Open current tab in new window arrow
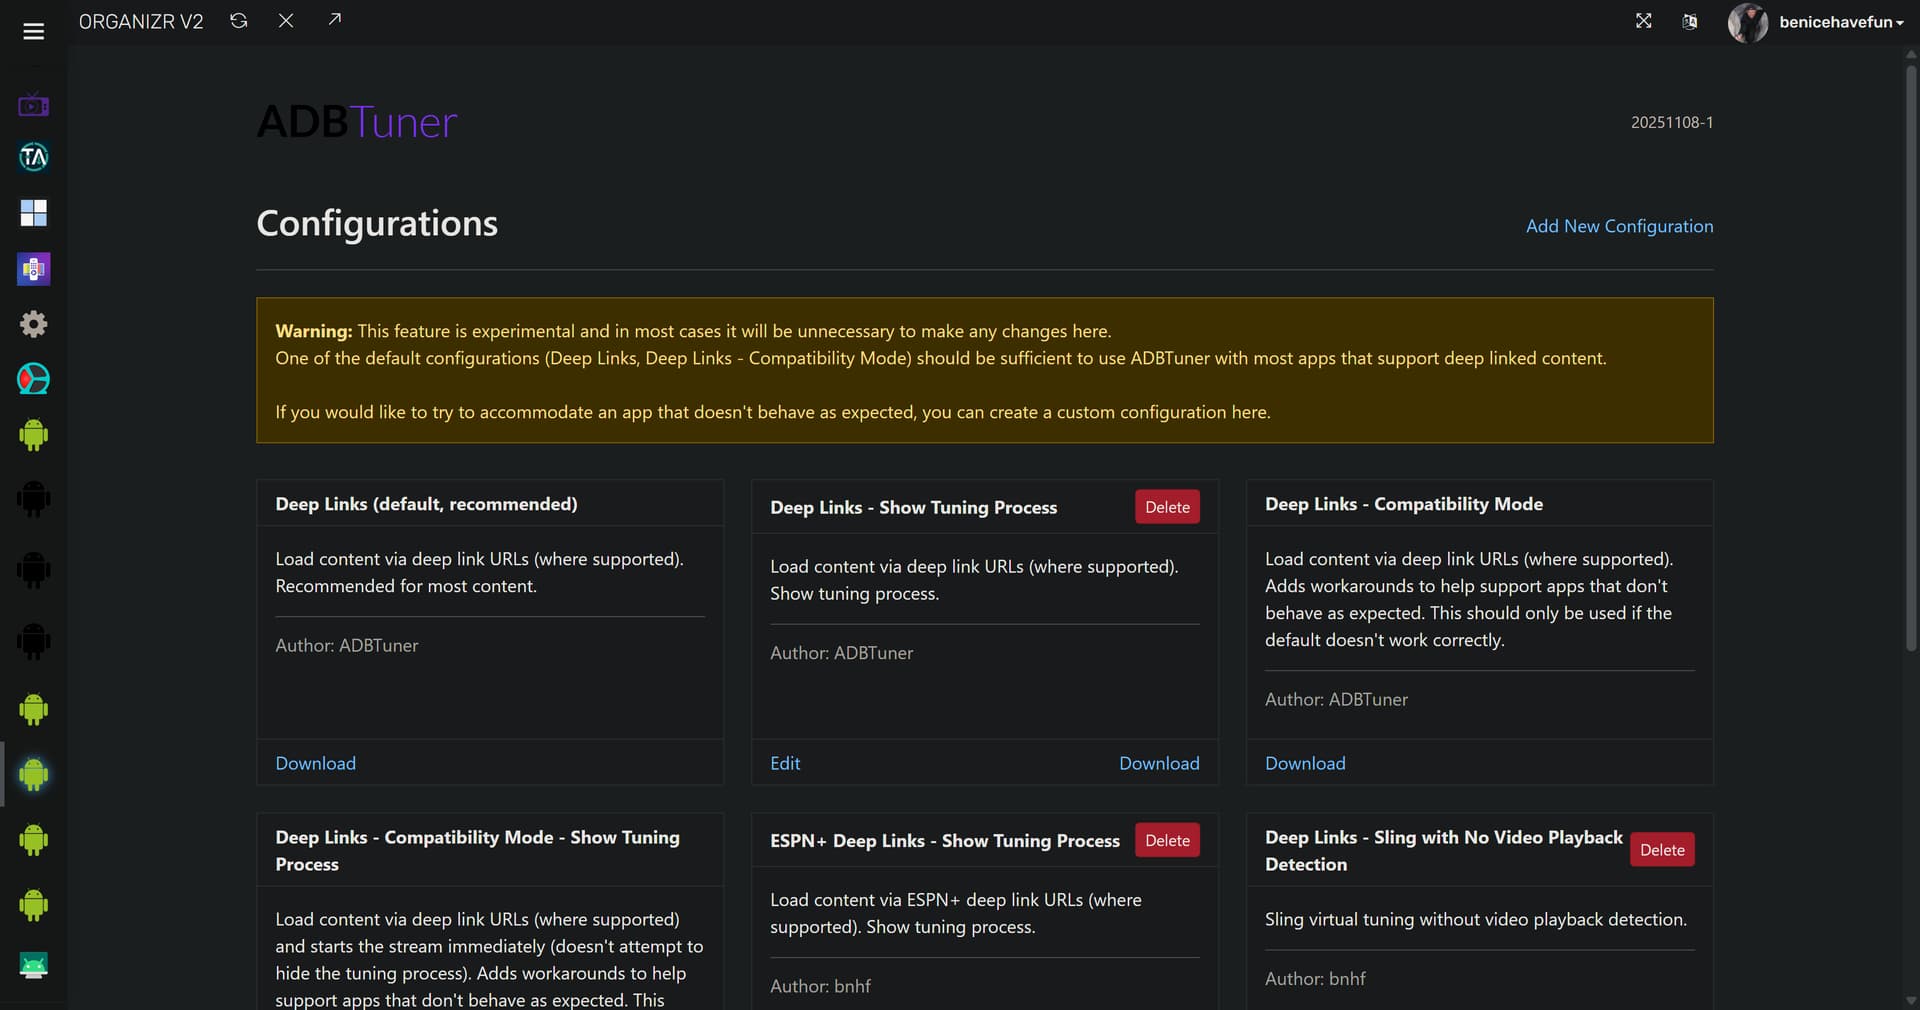This screenshot has height=1010, width=1920. pyautogui.click(x=334, y=20)
